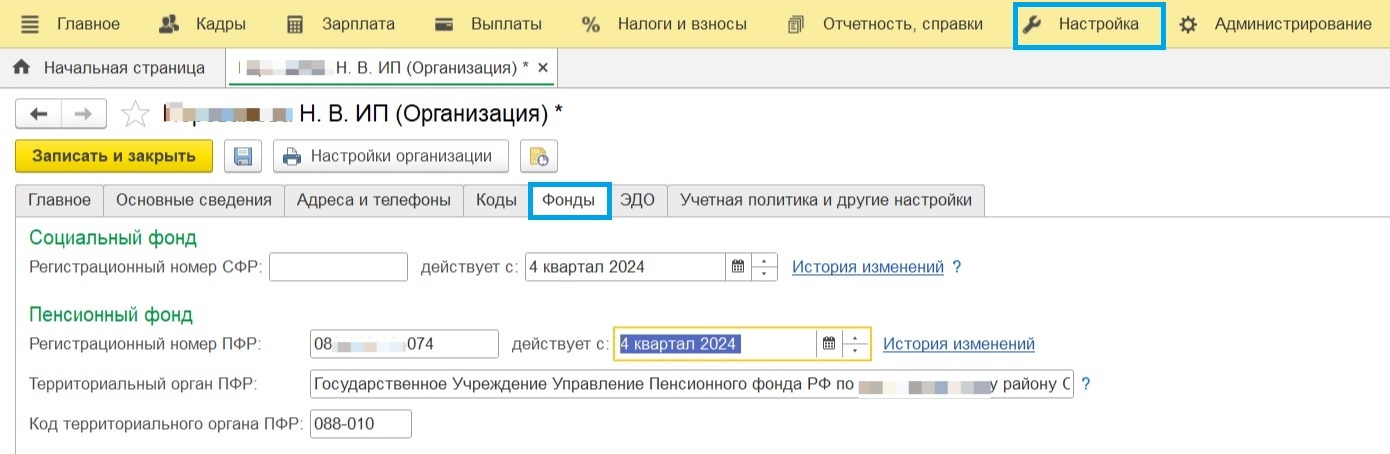Click Код территориального органа ПФР field
The image size is (1390, 454).
361,423
